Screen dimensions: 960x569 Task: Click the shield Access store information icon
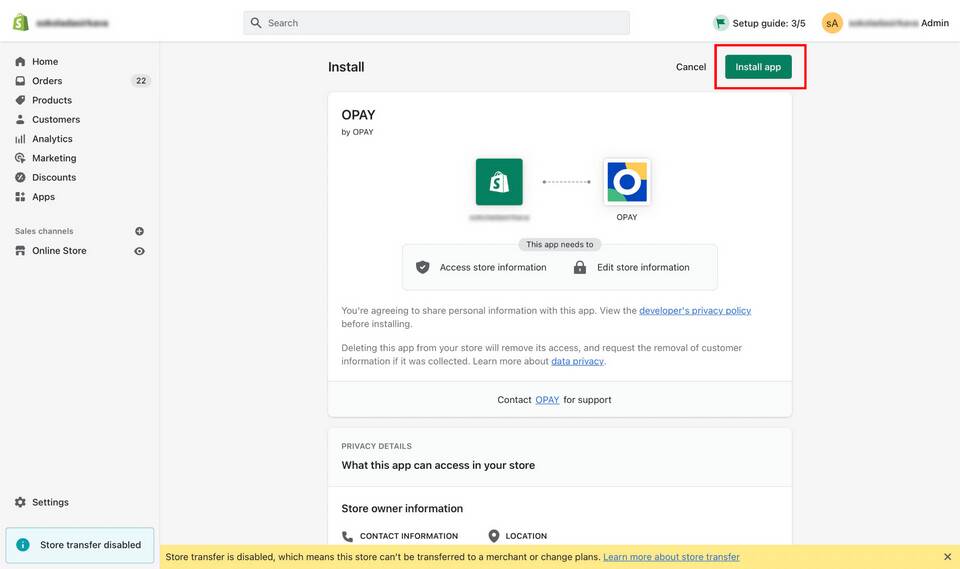(422, 267)
